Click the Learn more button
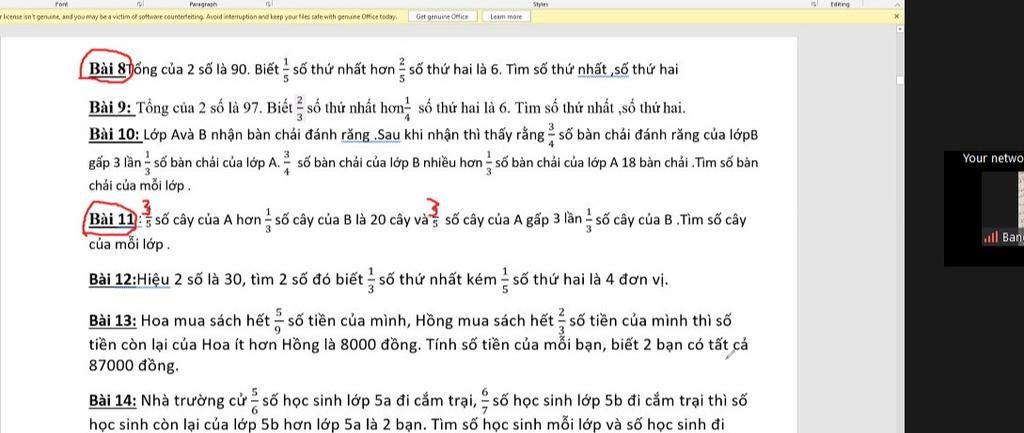This screenshot has height=433, width=1024. [506, 16]
